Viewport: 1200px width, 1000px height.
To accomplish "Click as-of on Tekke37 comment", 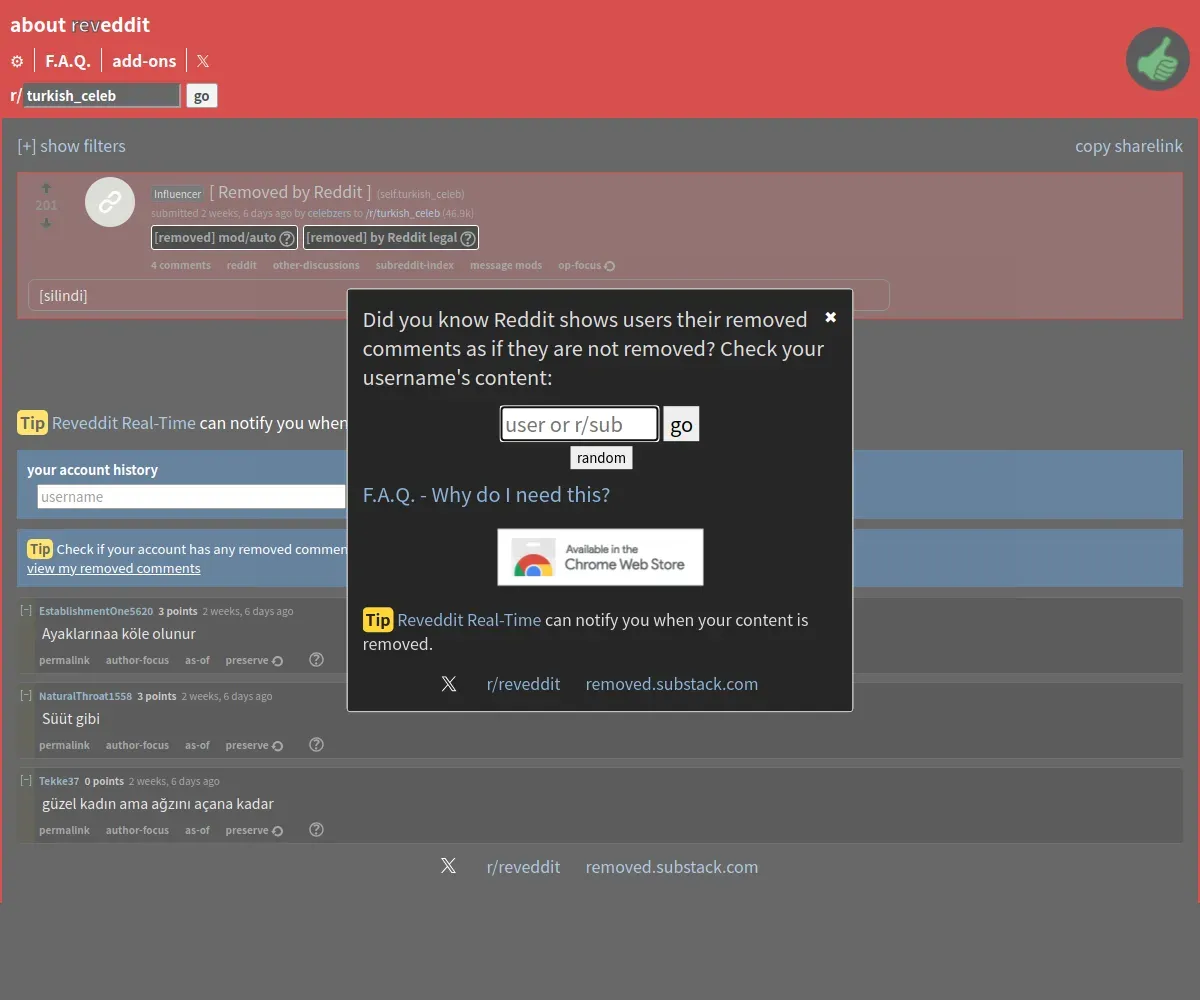I will pos(197,830).
